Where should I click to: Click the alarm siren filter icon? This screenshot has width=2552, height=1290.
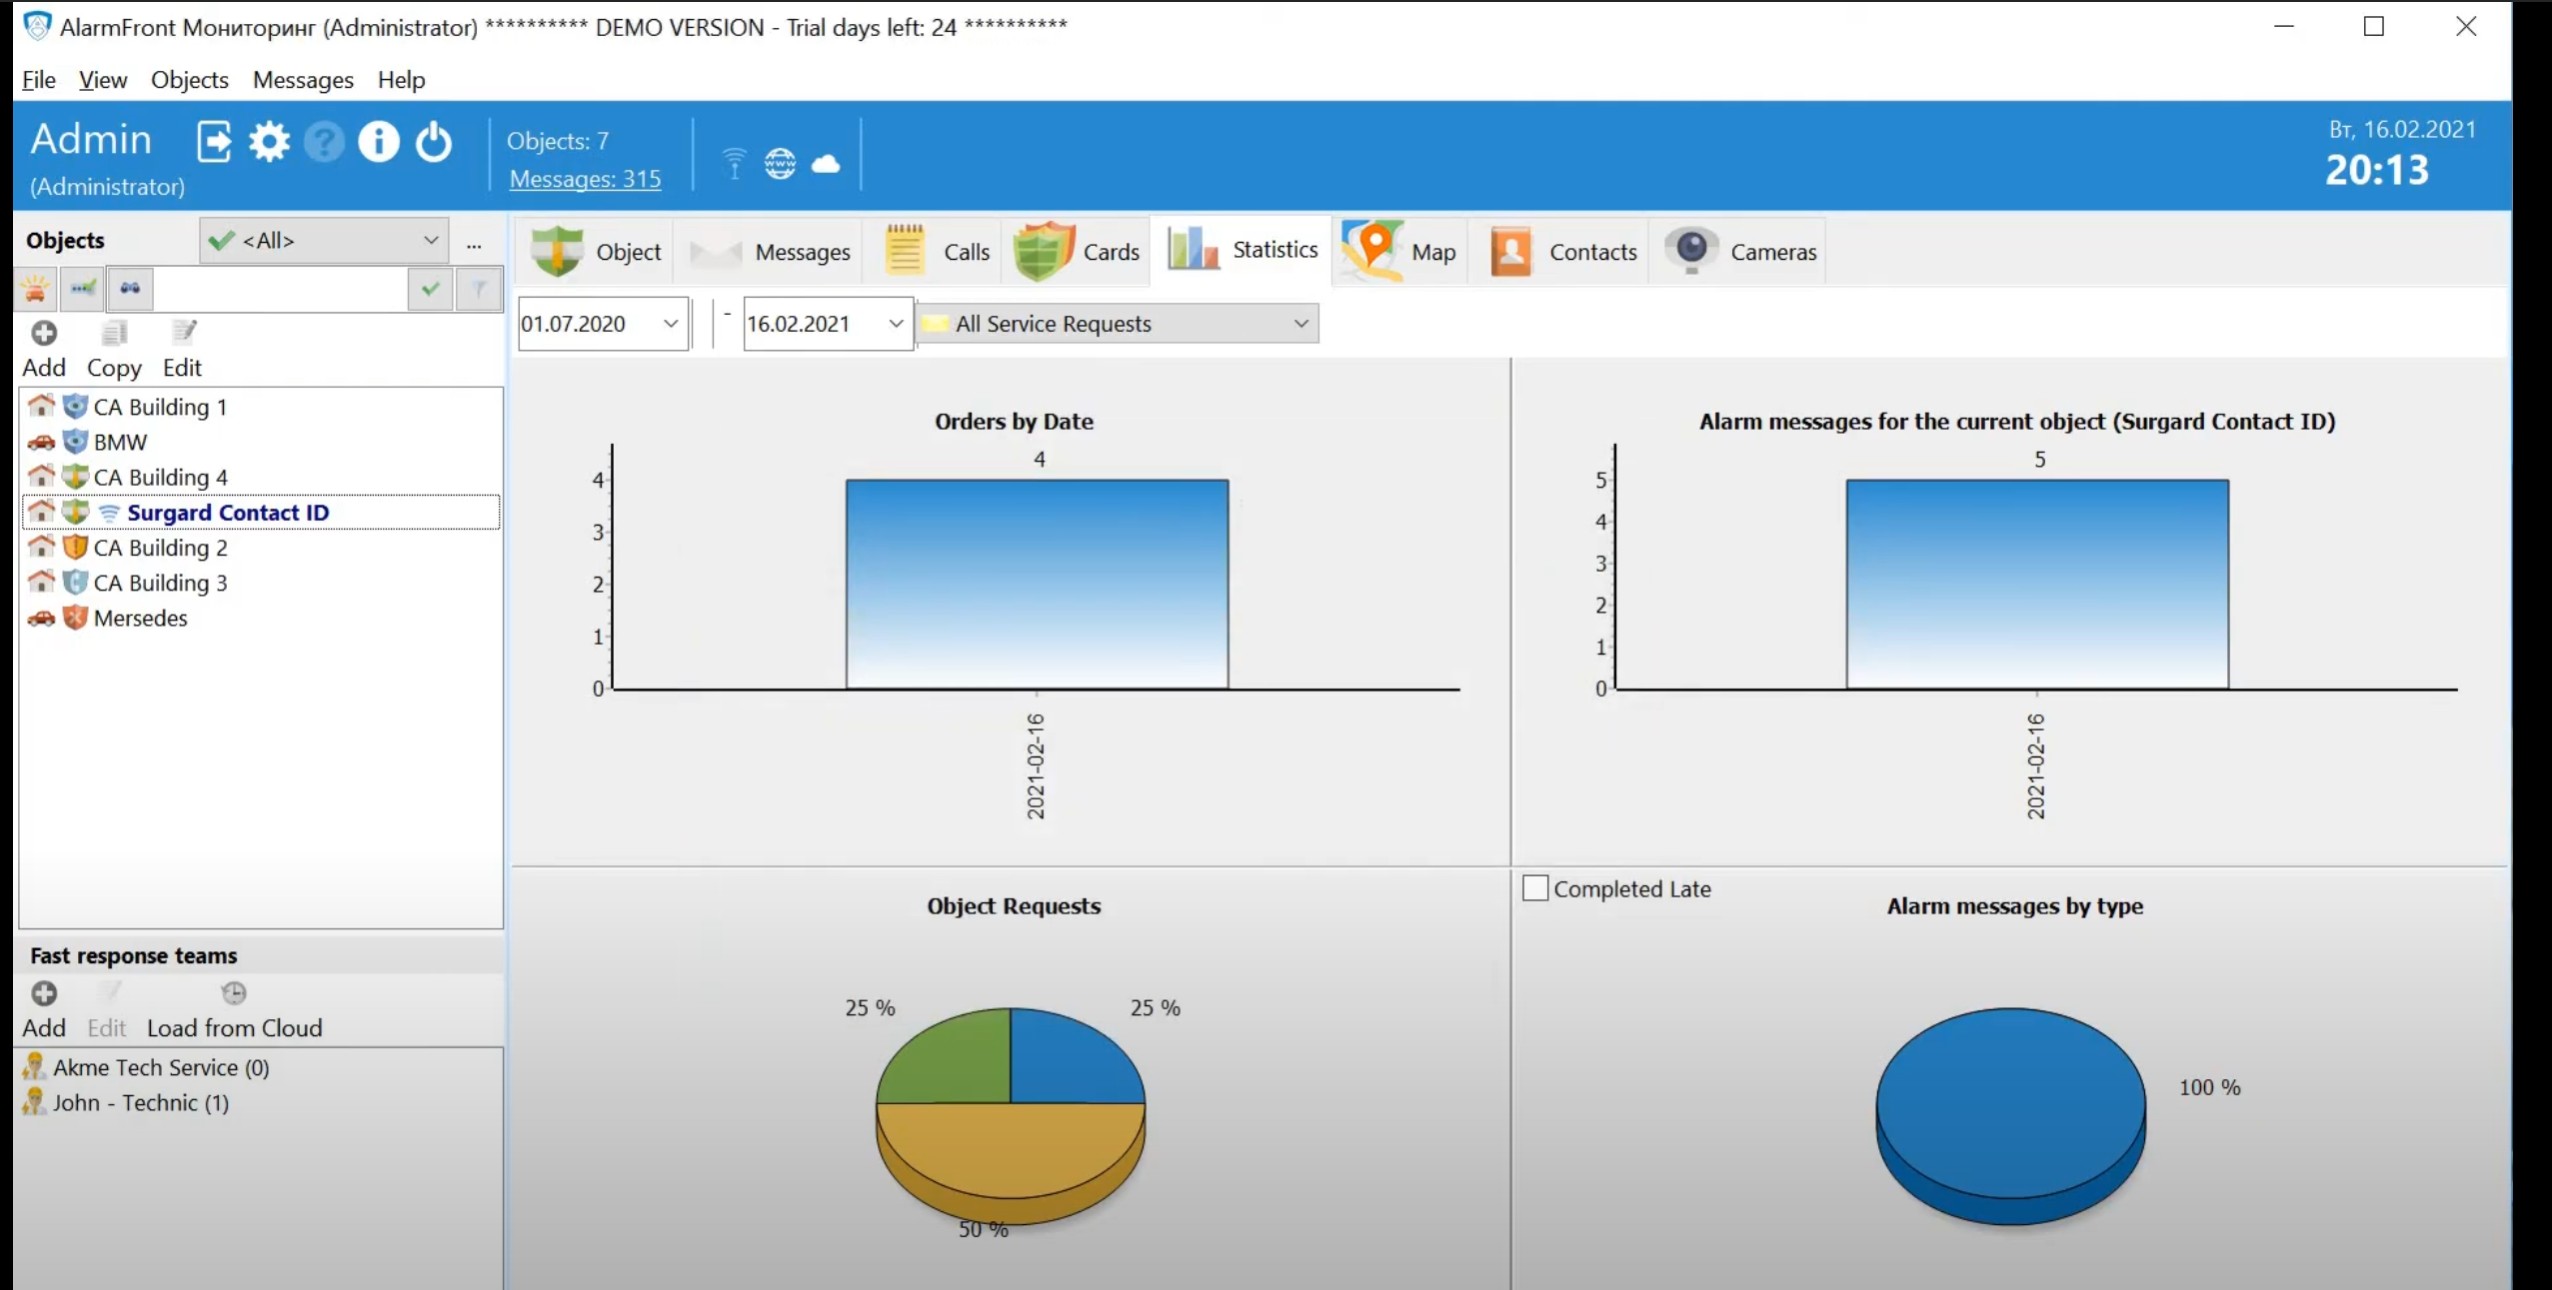click(35, 289)
